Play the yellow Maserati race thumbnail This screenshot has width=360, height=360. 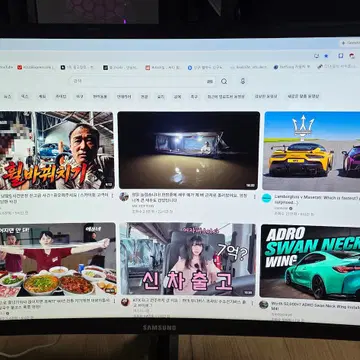point(312,151)
